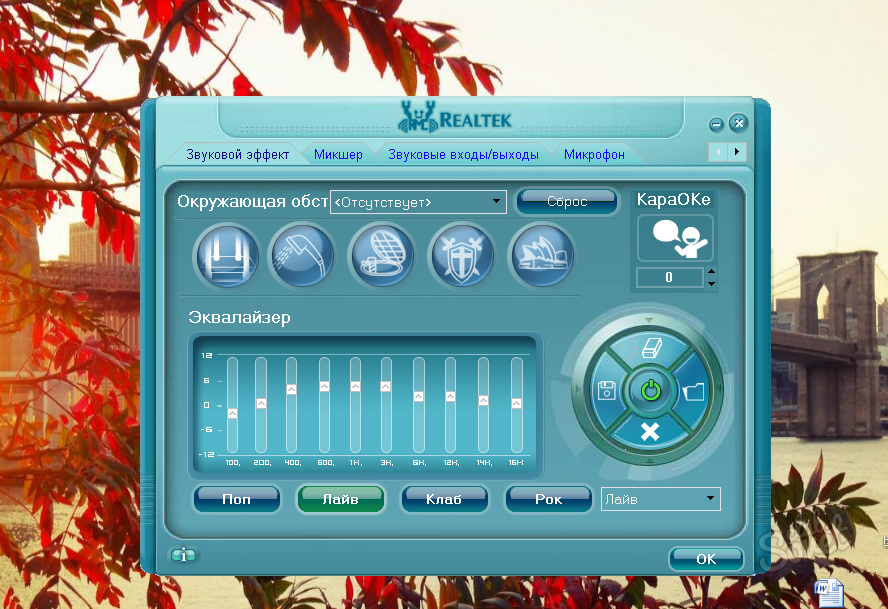Enable the Поп equalizer preset
888x609 pixels.
tap(236, 499)
